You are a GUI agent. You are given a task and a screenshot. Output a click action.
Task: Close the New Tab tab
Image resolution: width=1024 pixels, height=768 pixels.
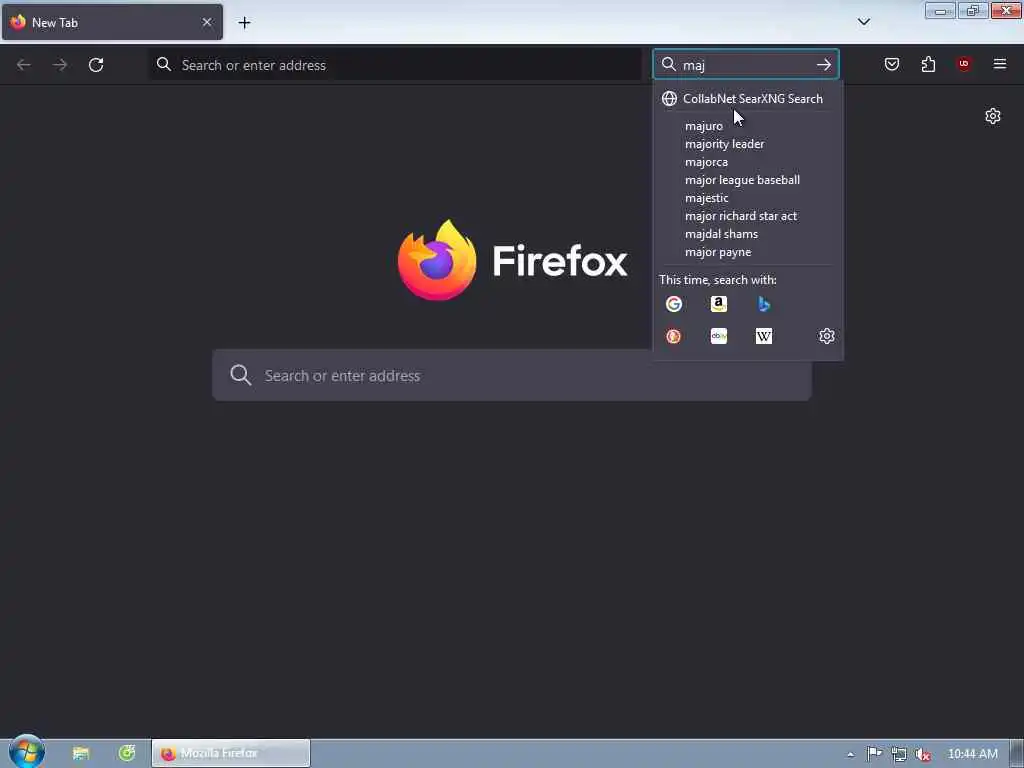tap(207, 22)
